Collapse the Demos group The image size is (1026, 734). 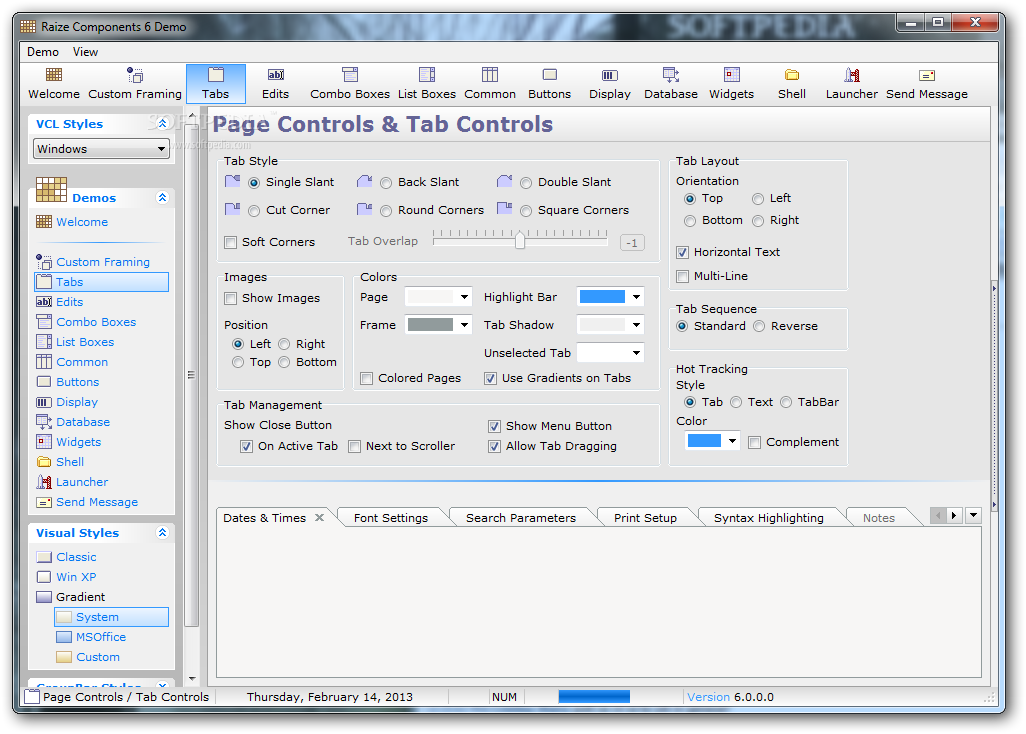(x=162, y=197)
